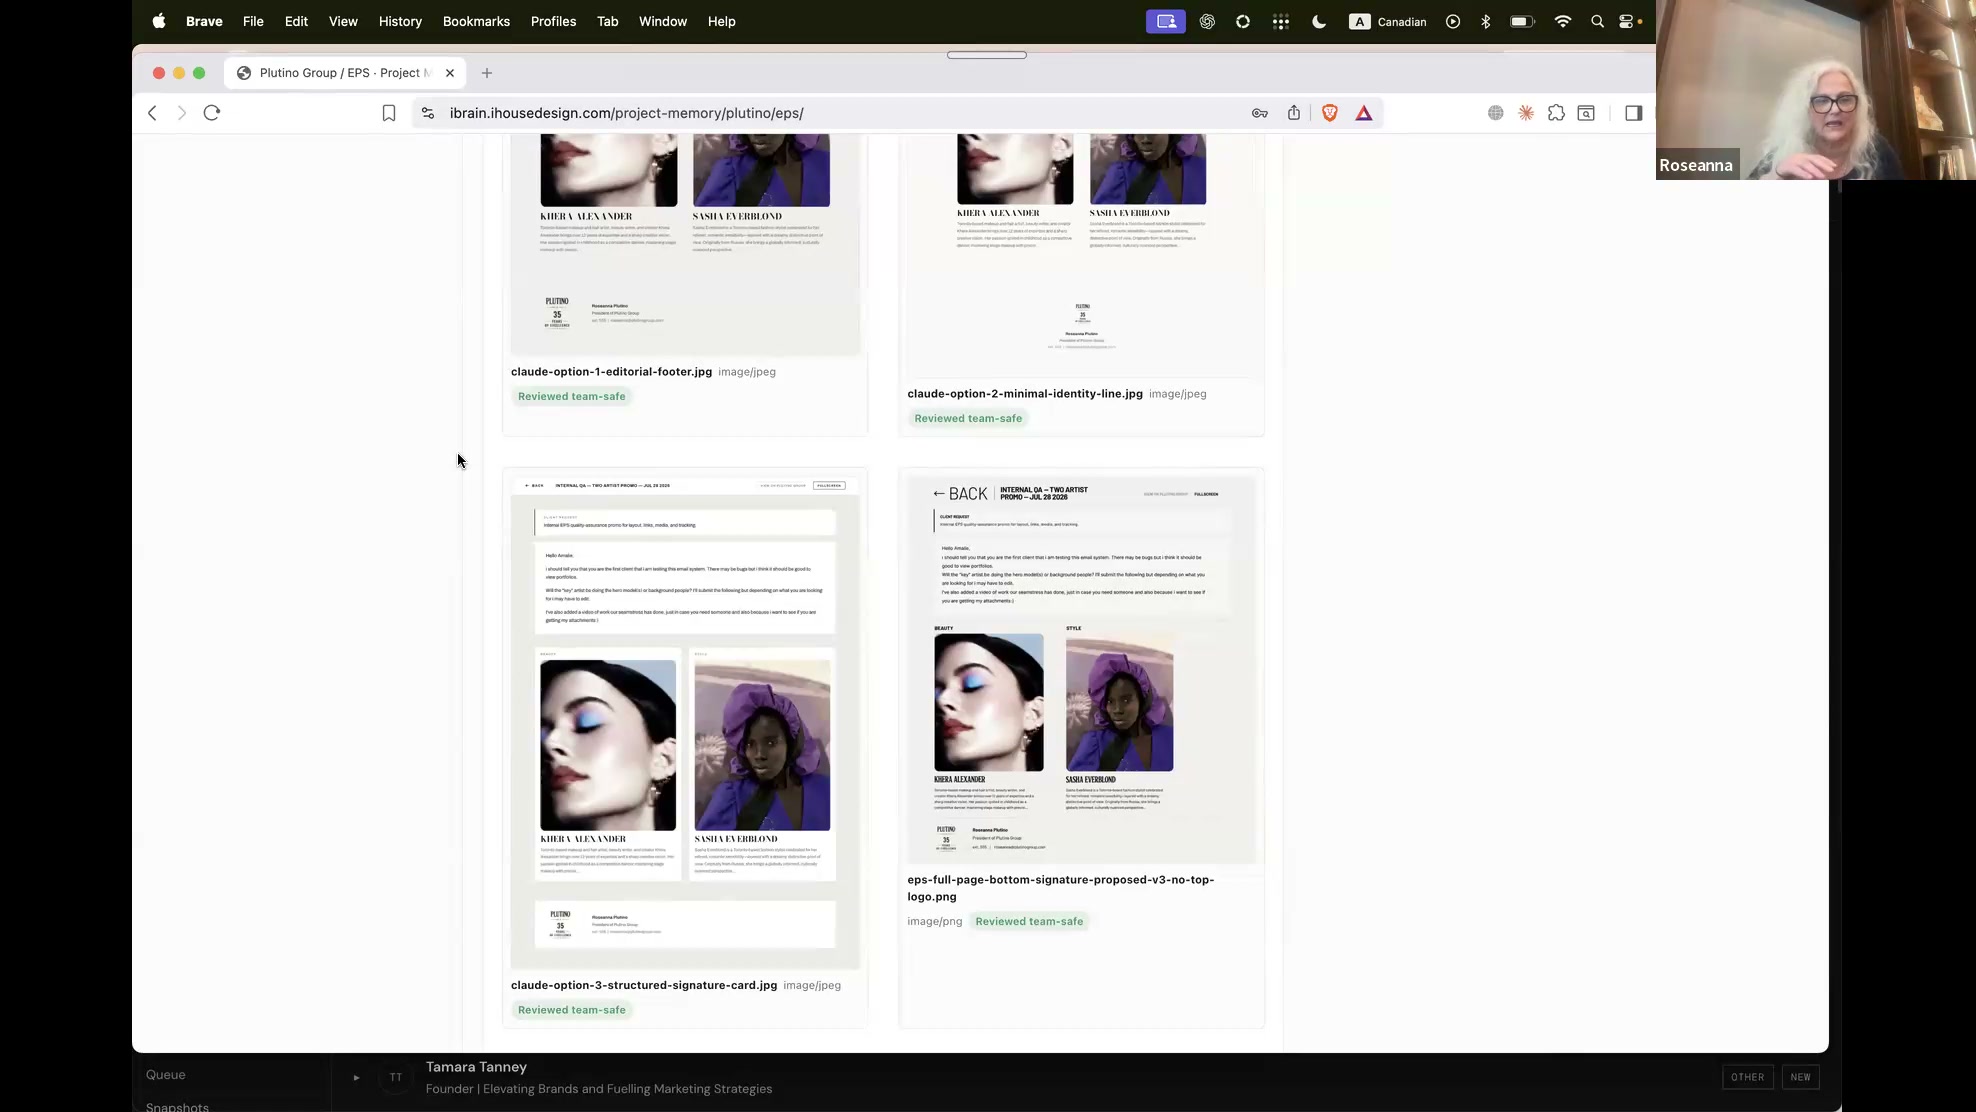This screenshot has height=1112, width=1976.
Task: Click the play arrow beside Tamara Tanney
Action: pyautogui.click(x=356, y=1078)
